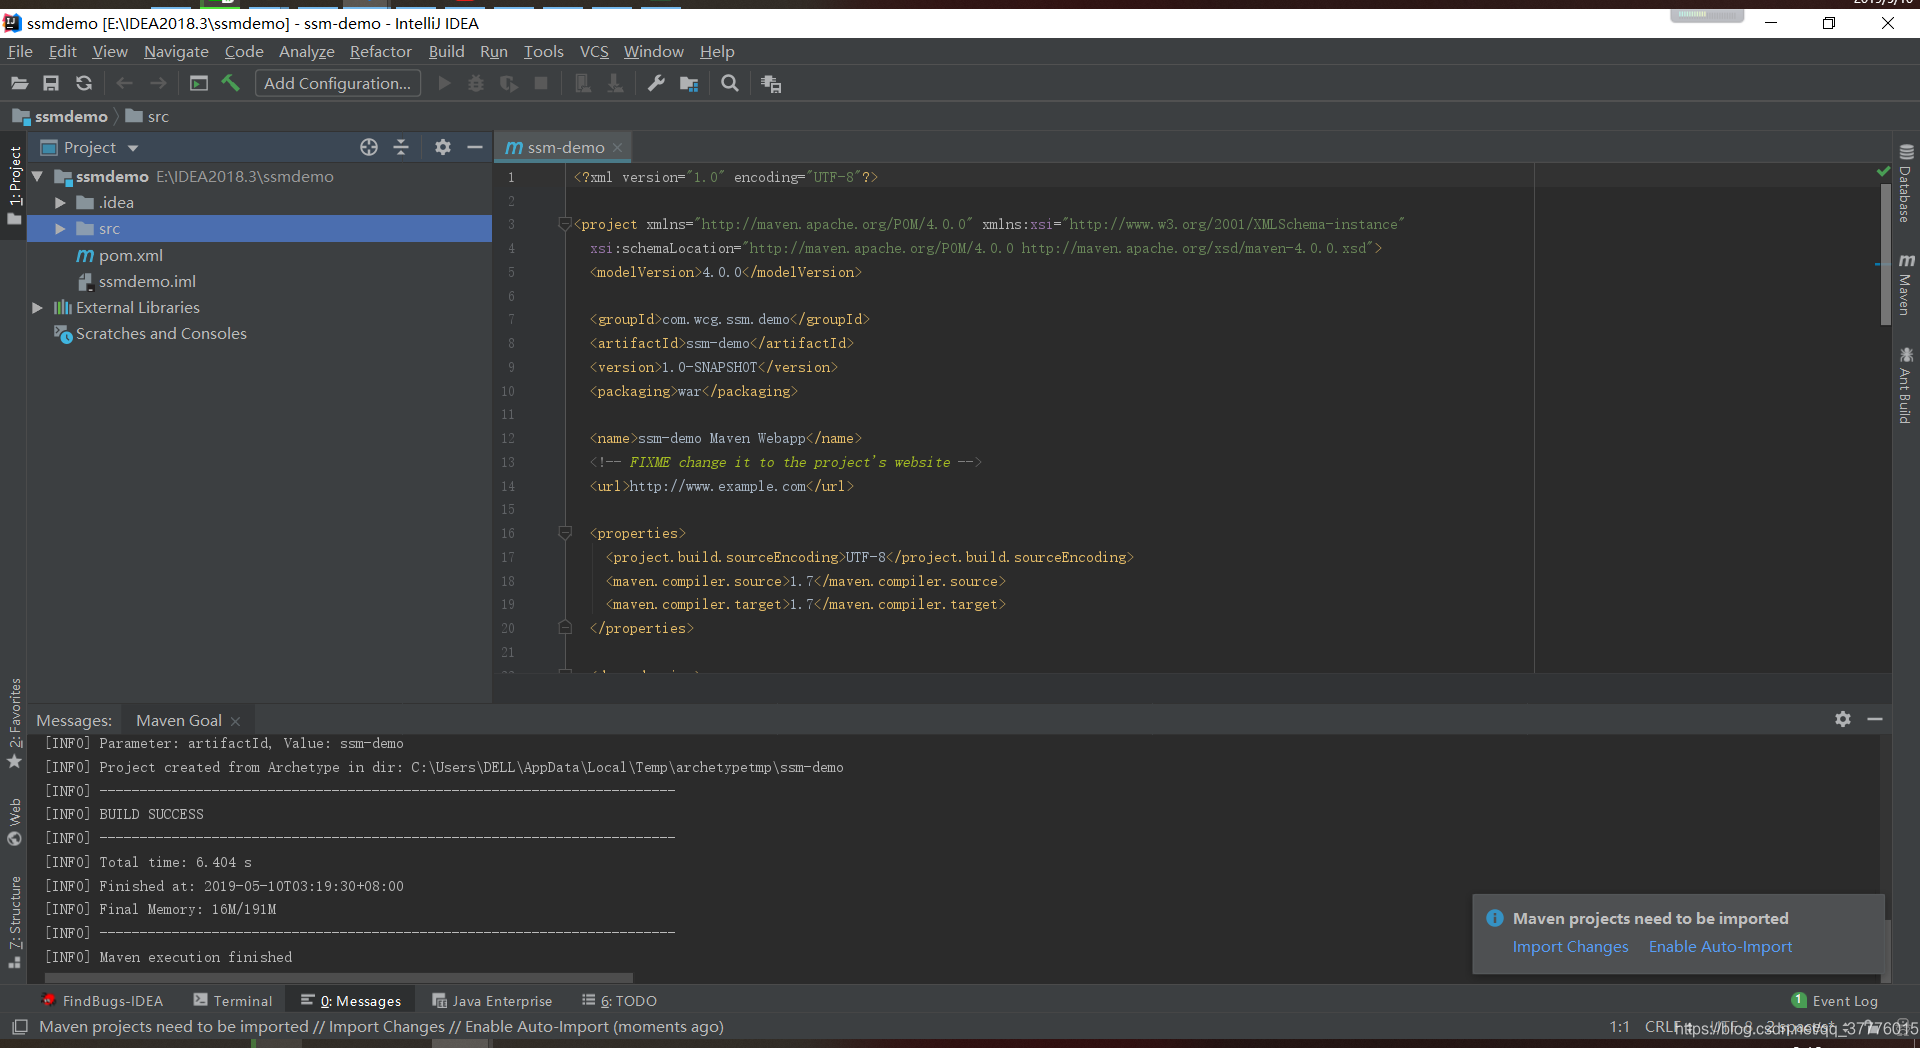Click the Import Changes link
The height and width of the screenshot is (1048, 1929).
1570,947
